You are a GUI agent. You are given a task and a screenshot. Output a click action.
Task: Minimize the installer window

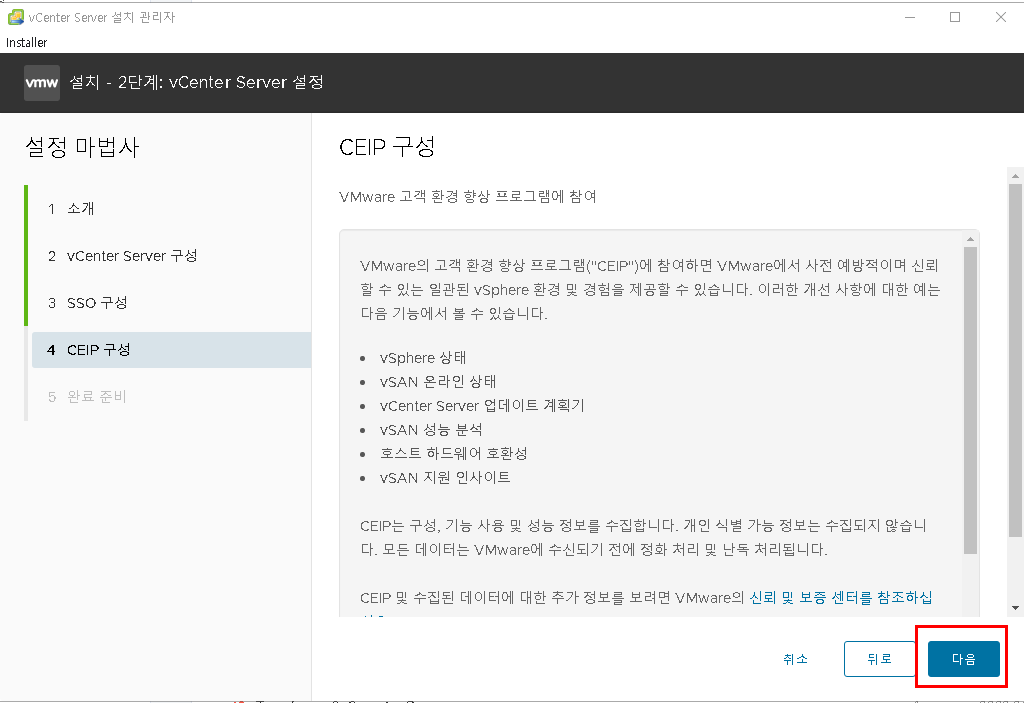coord(910,17)
